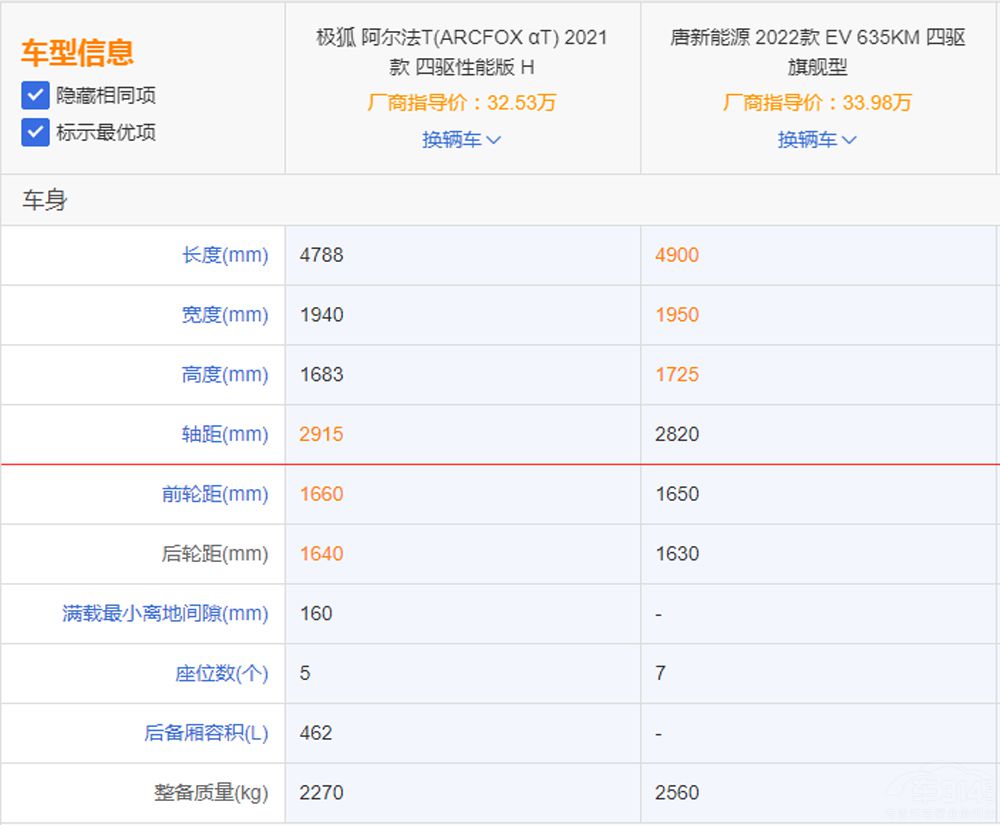Click the highlighted 4900 length value

(677, 255)
